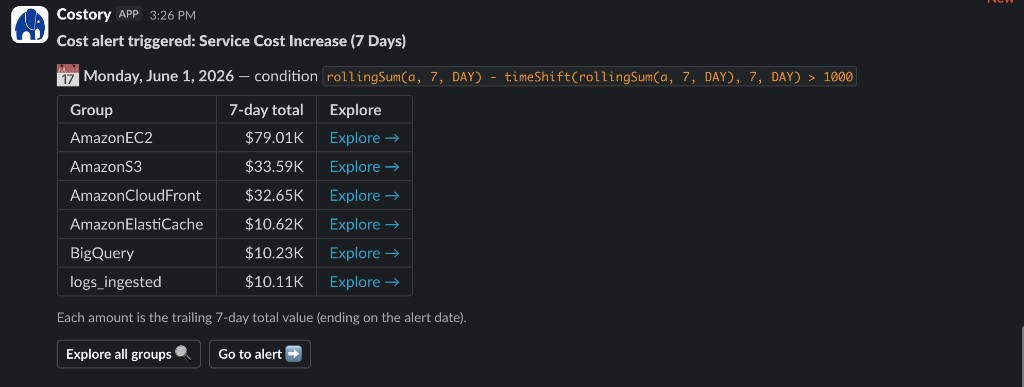Screen dimensions: 1024x387
Task: Click the $32.65K total value
Action: pyautogui.click(x=274, y=195)
